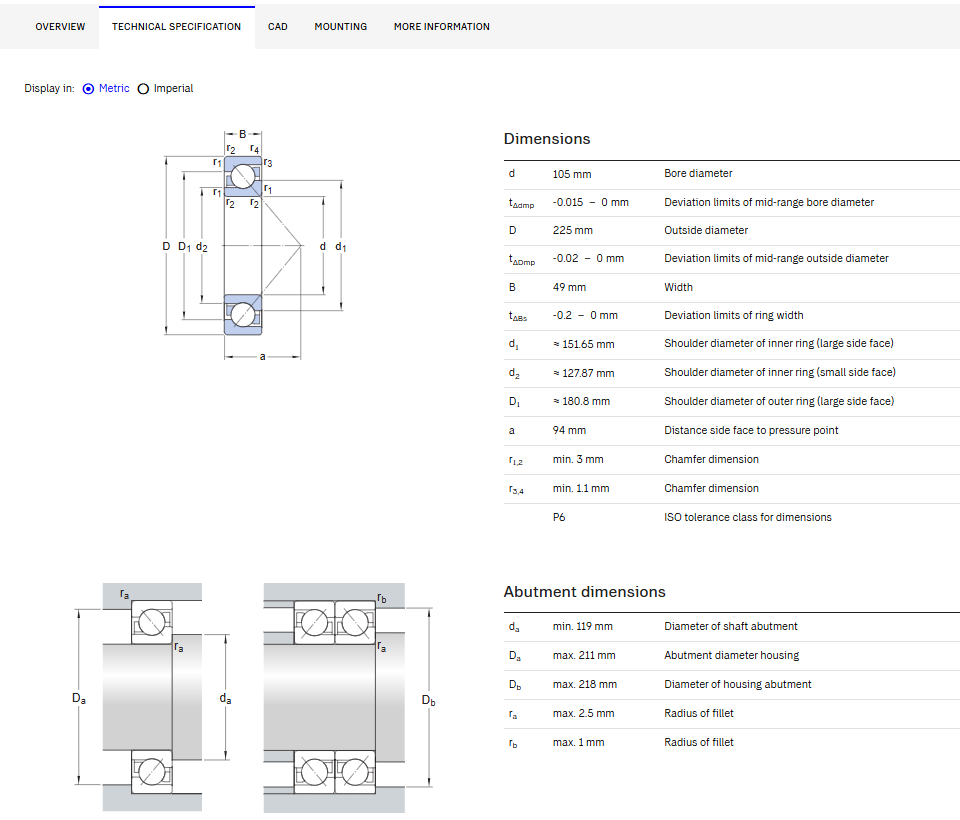Click 'Shoulder diameter of inner ring (large side face)'
960x820 pixels.
point(779,344)
